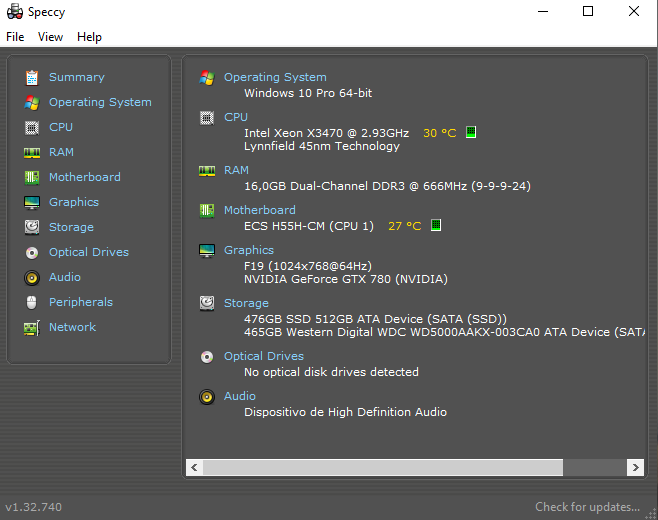Viewport: 658px width, 520px height.
Task: Select CPU section in sidebar
Action: coord(61,127)
